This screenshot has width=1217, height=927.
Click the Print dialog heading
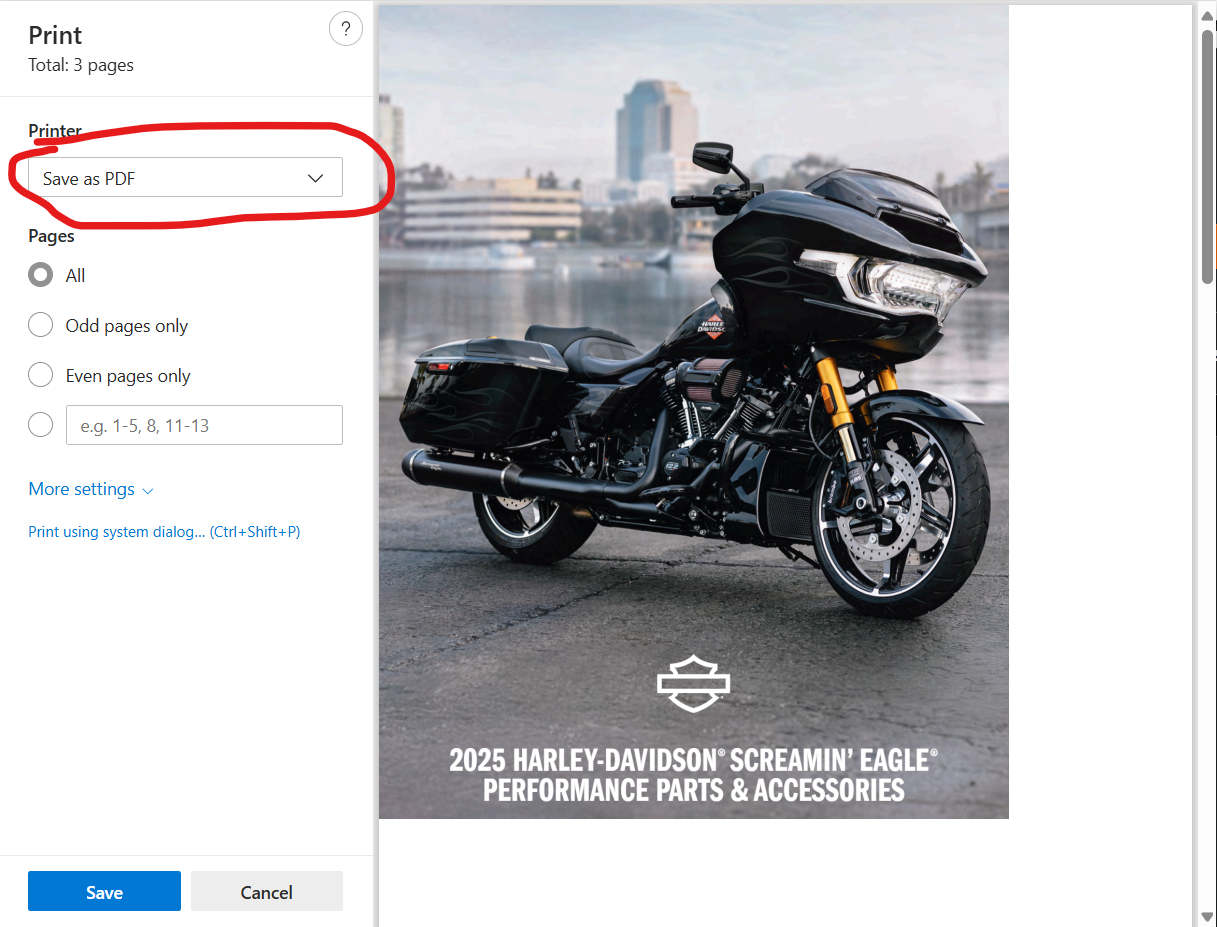click(55, 35)
